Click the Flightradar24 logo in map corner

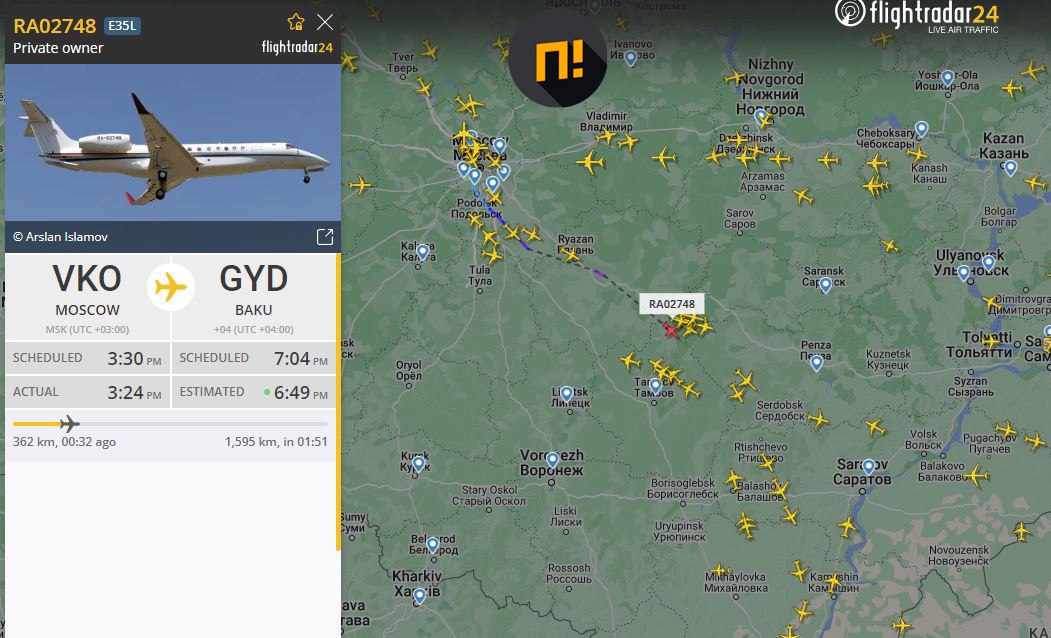(x=917, y=16)
